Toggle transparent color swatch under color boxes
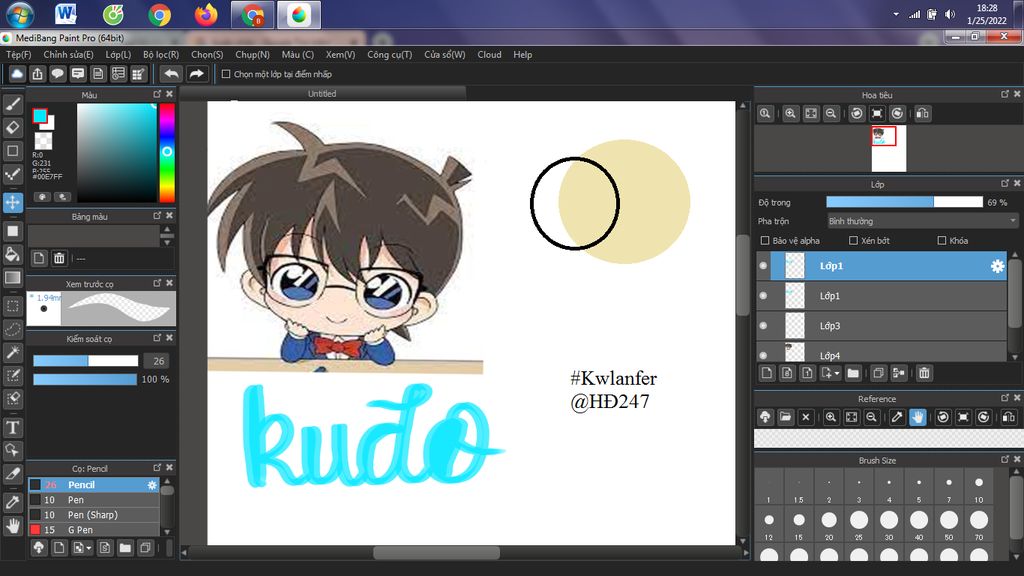This screenshot has height=576, width=1024. pos(43,140)
